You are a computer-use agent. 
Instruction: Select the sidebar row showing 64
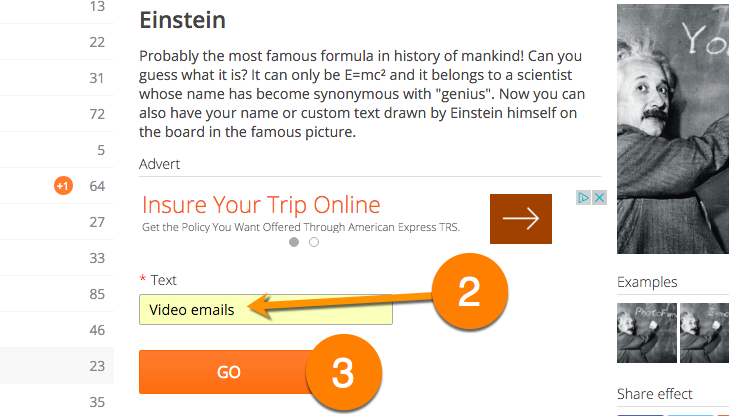pyautogui.click(x=57, y=186)
